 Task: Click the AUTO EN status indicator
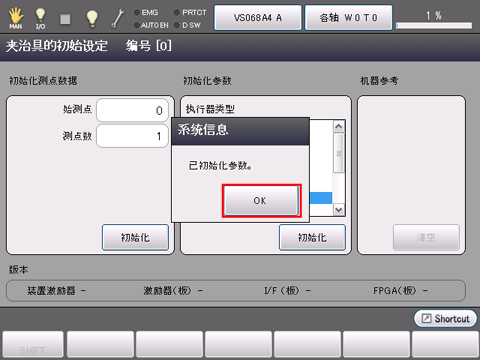pyautogui.click(x=151, y=25)
